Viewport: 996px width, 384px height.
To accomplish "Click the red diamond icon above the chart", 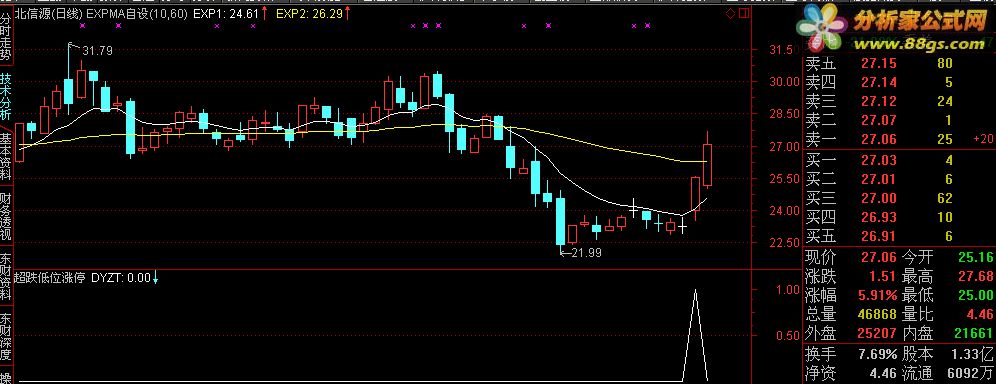I will coord(730,12).
